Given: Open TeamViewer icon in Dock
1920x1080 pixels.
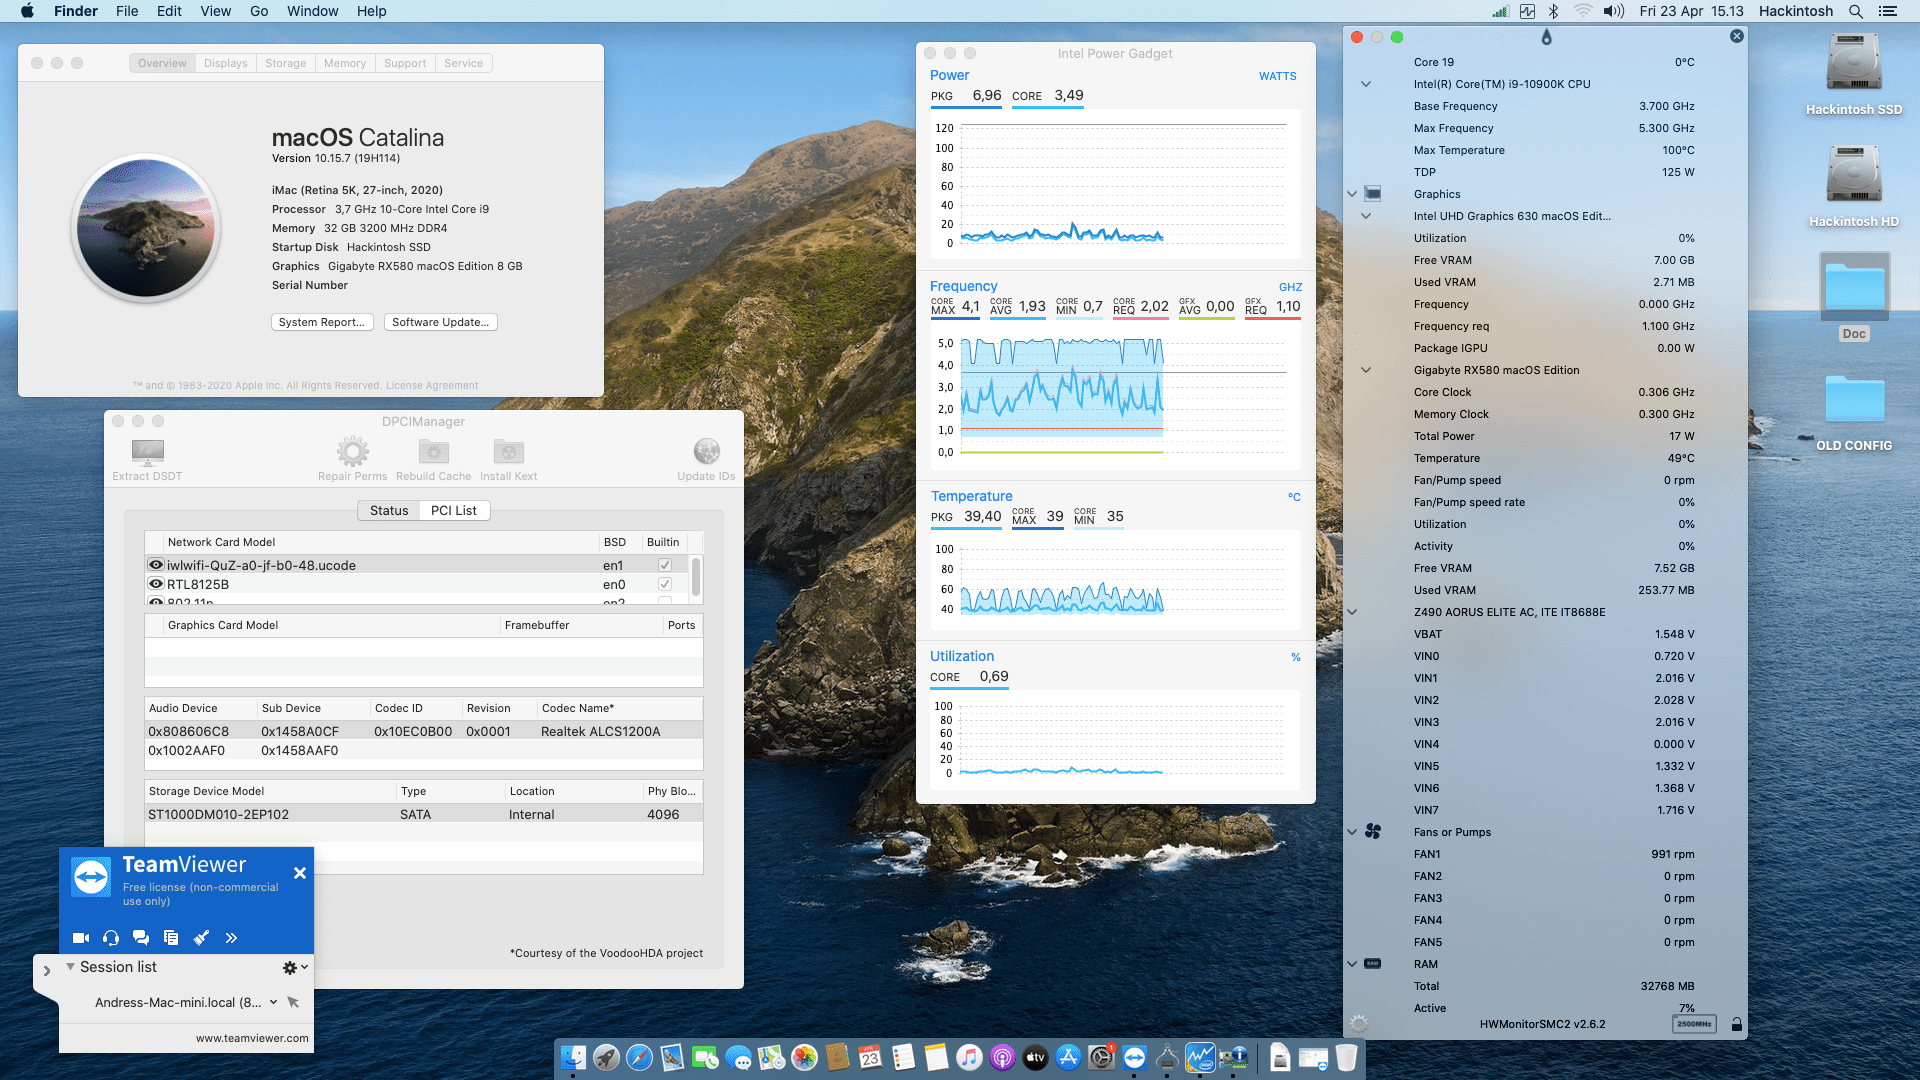Looking at the screenshot, I should pos(1134,1057).
